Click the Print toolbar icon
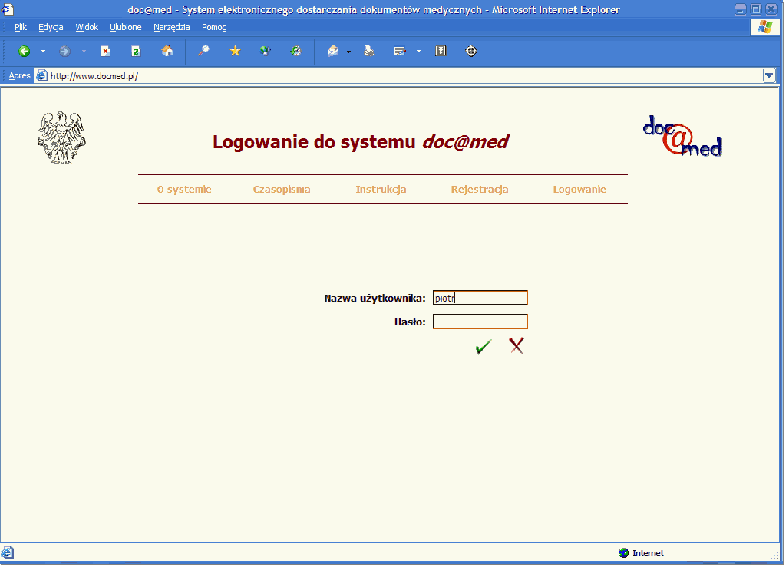 (369, 51)
